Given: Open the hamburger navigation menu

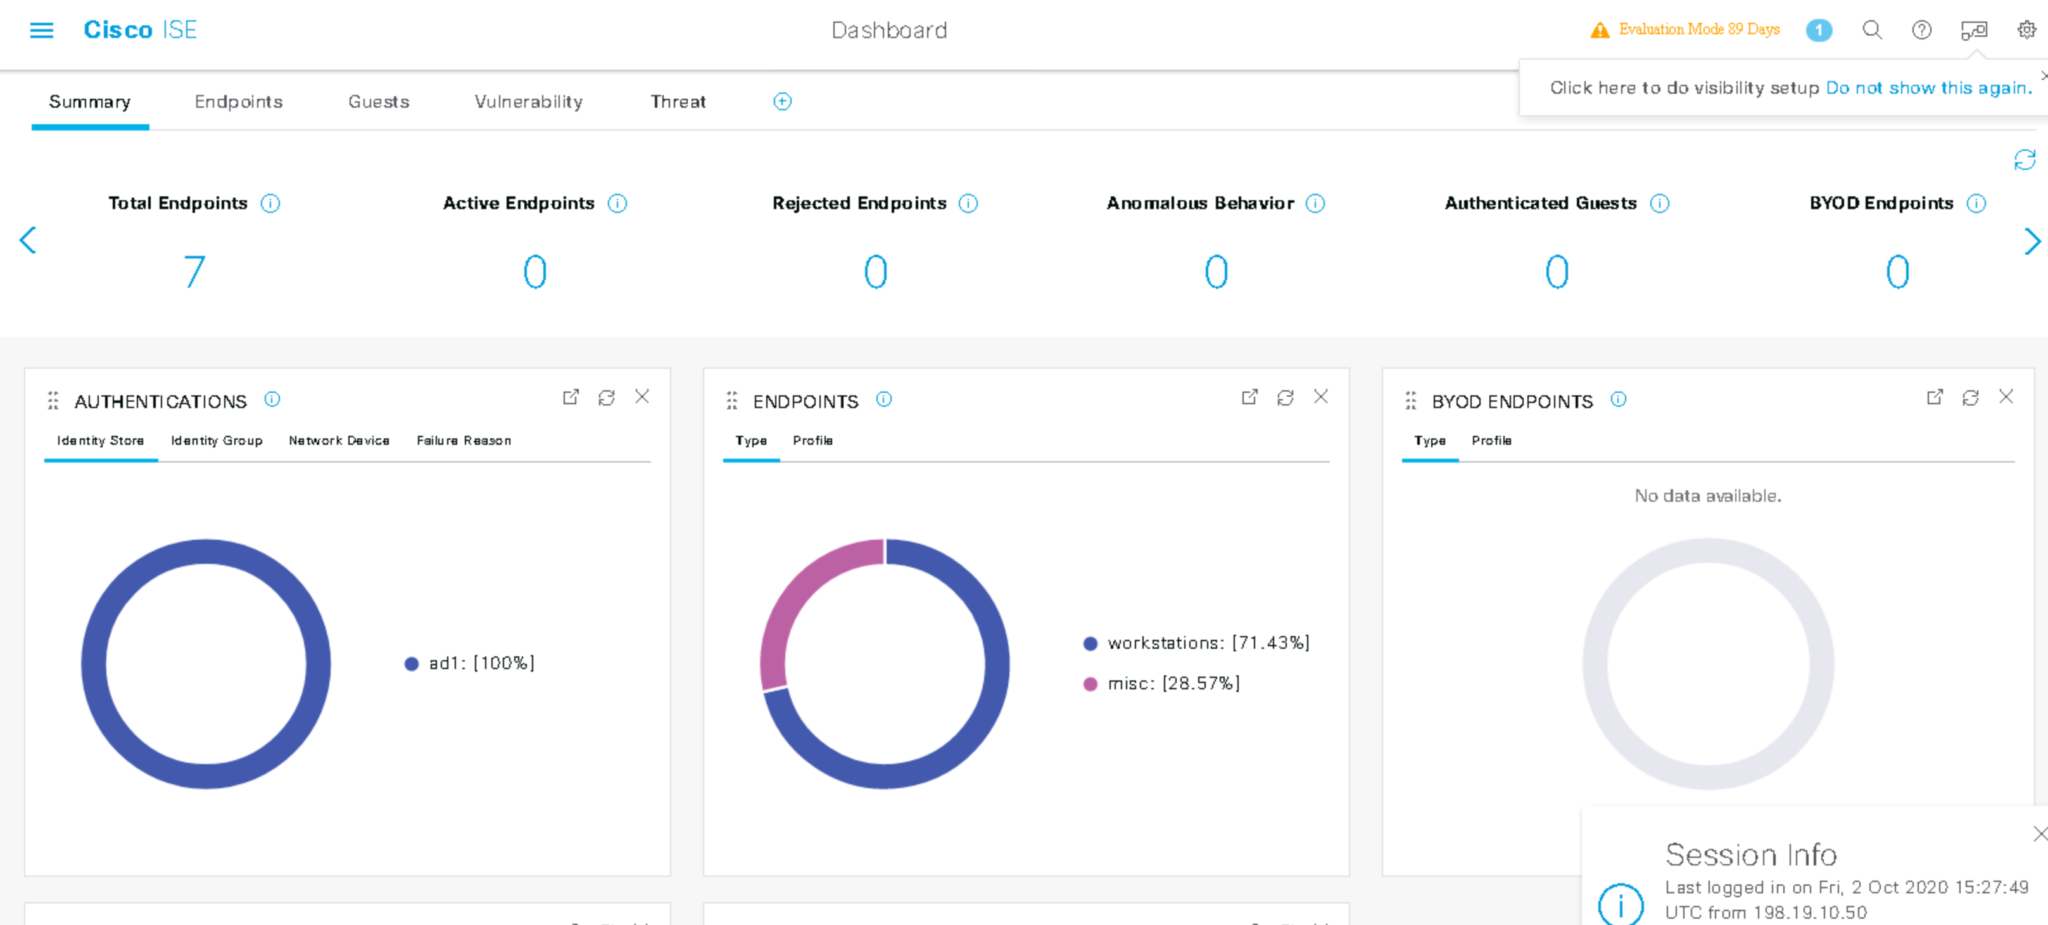Looking at the screenshot, I should tap(41, 29).
